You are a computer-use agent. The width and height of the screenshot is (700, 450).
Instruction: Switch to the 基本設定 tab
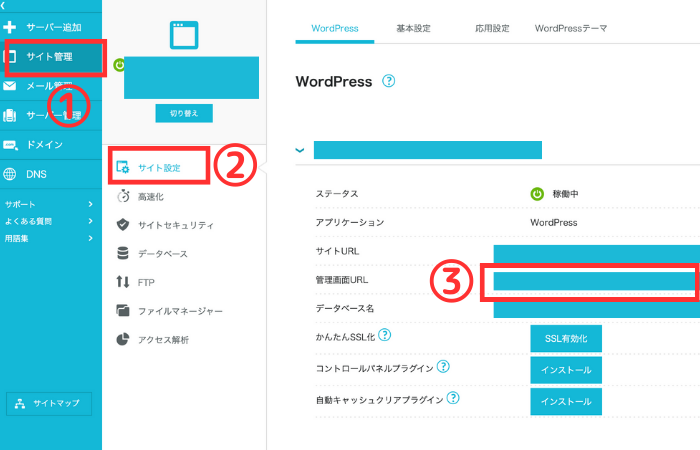413,29
